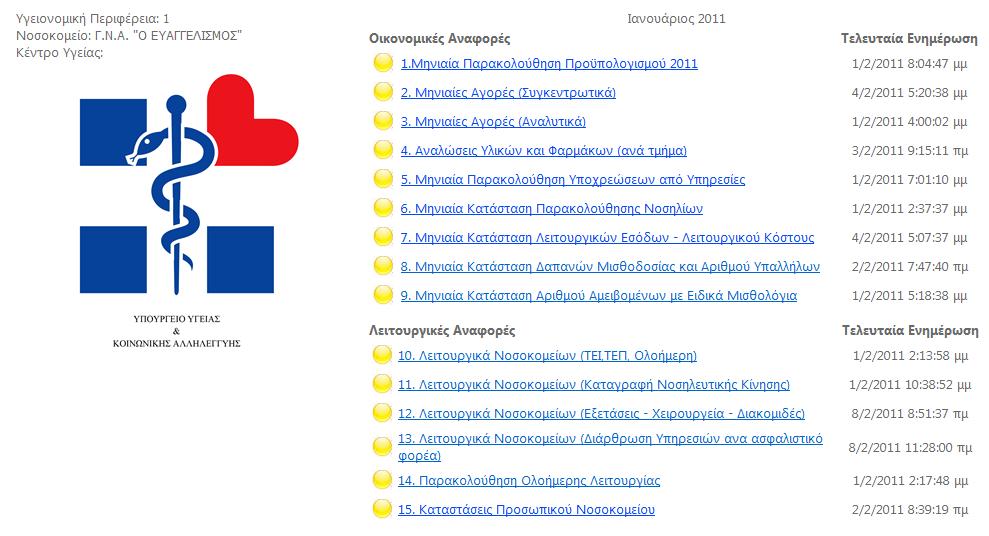Open 7. Λειτουργικών Εσόδων - Λειτουργικού Κόστους link
This screenshot has height=536, width=989.
point(607,238)
